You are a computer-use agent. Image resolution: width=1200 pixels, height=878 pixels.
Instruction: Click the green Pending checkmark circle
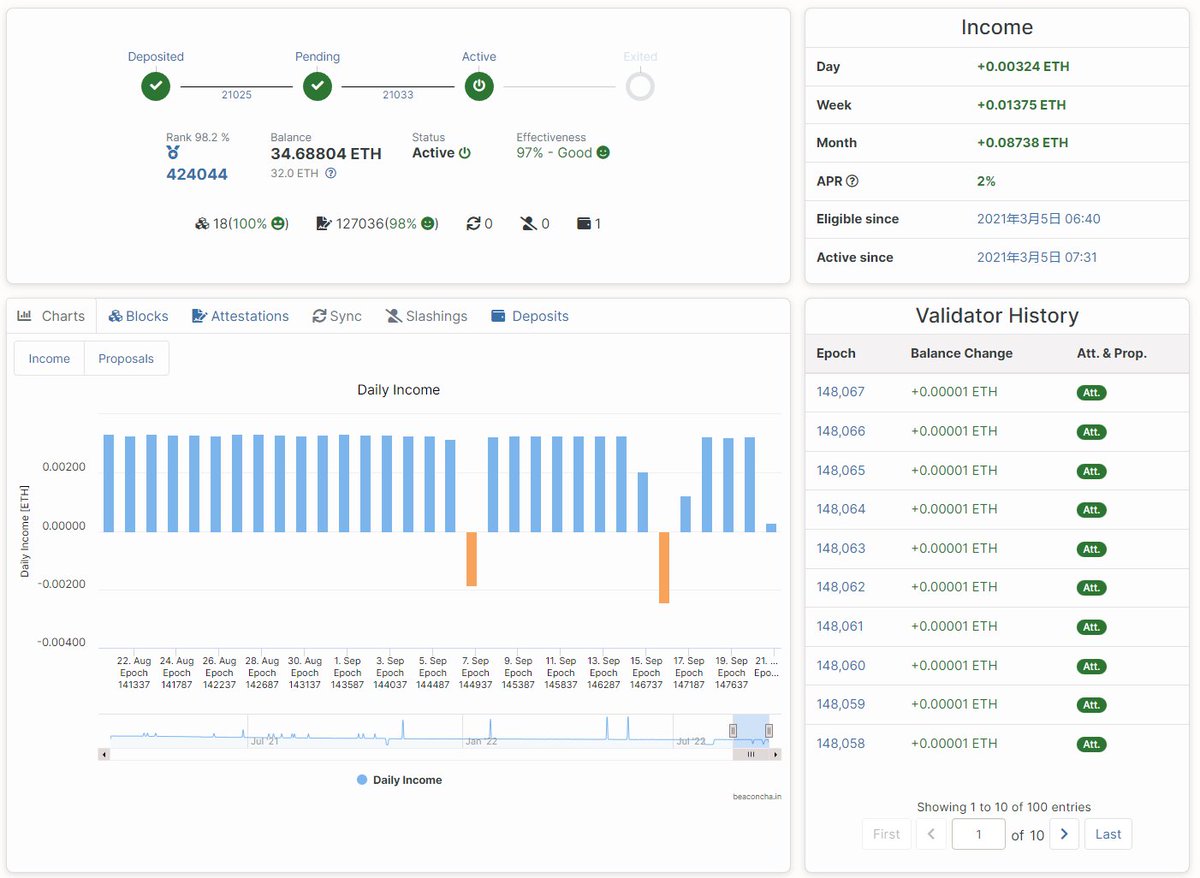(317, 86)
